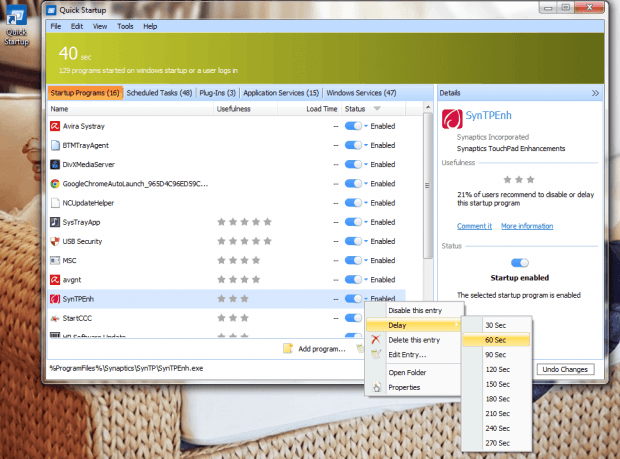This screenshot has width=620, height=459.
Task: Toggle avgnt startup switch
Action: pyautogui.click(x=353, y=280)
